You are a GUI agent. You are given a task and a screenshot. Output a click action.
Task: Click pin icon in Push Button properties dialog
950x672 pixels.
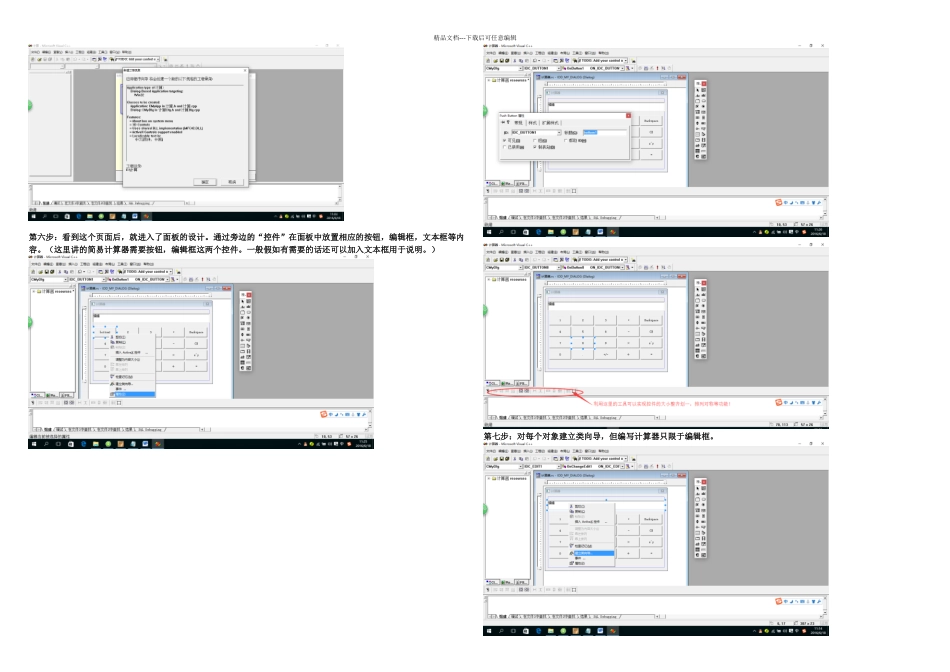pyautogui.click(x=503, y=122)
